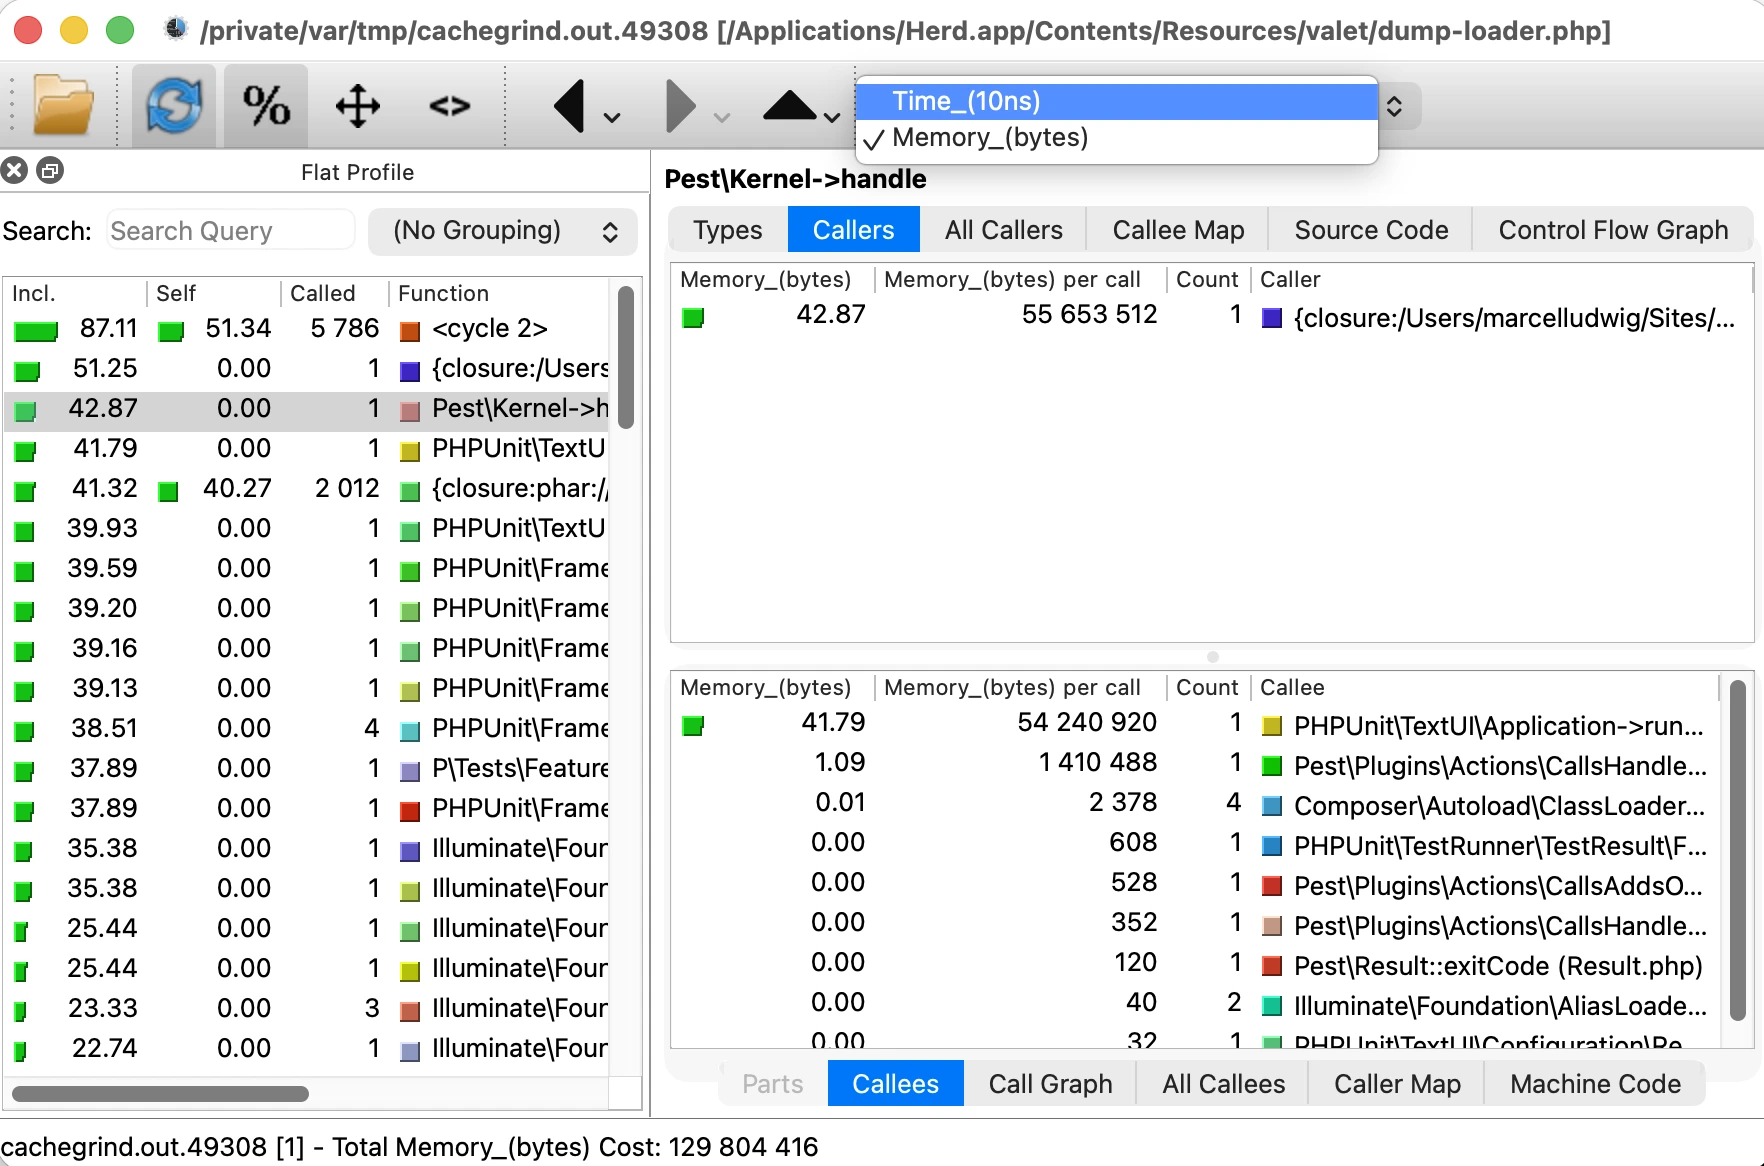Click the splitter handle between caller and callee lists
Screen dimensions: 1764x1166
coord(1212,657)
